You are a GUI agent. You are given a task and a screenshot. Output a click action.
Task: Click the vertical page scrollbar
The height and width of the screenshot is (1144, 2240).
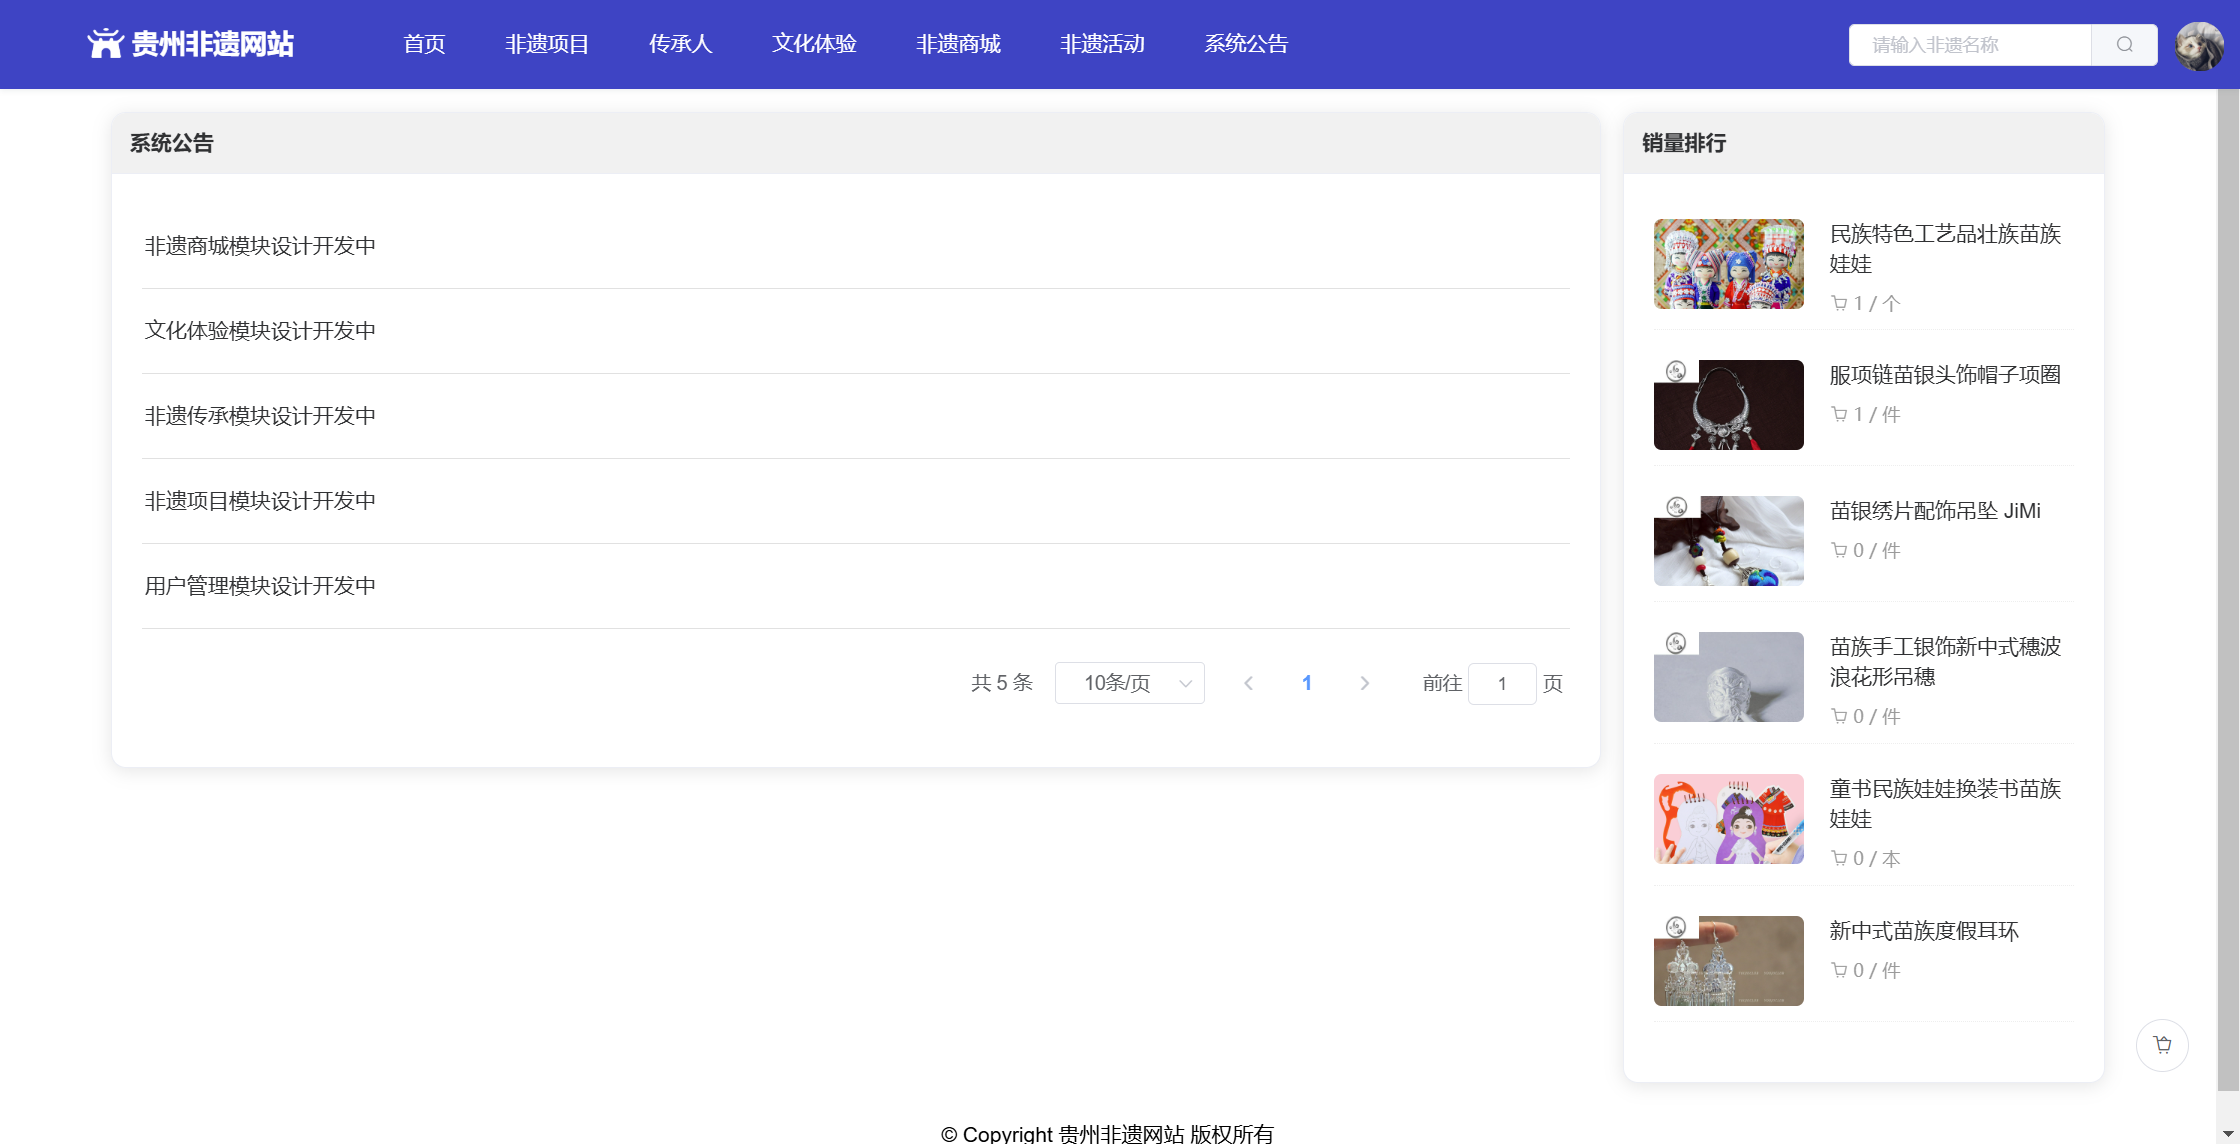click(2227, 590)
